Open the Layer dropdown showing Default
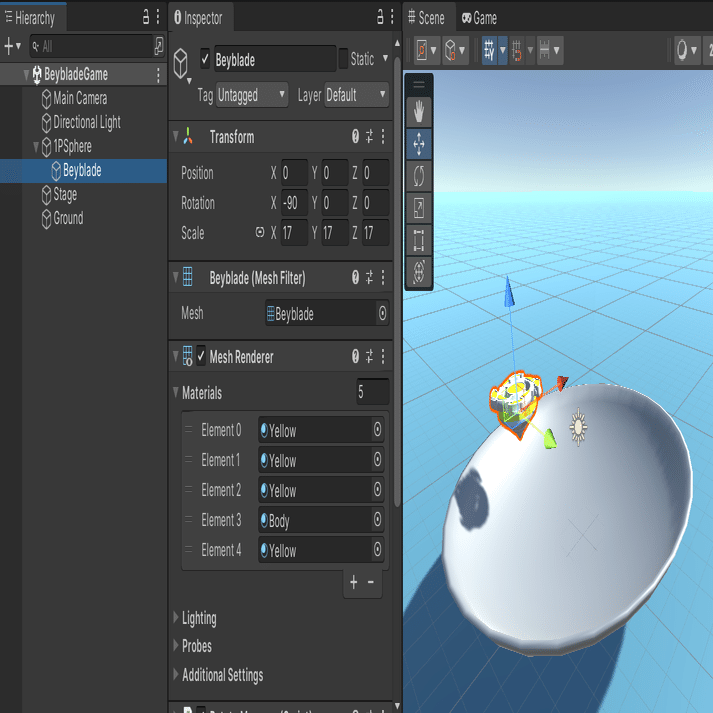 (x=356, y=95)
